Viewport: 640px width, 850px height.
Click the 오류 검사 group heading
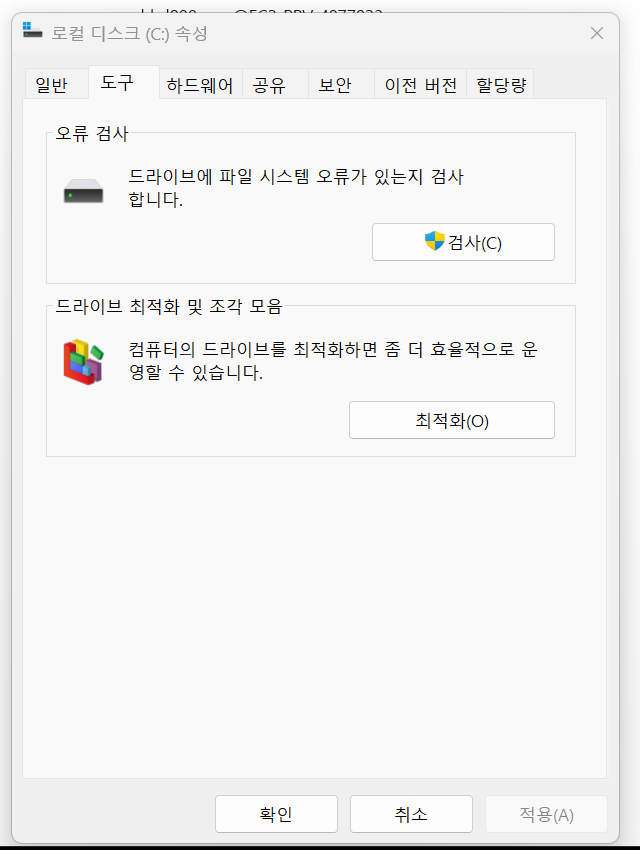[93, 133]
